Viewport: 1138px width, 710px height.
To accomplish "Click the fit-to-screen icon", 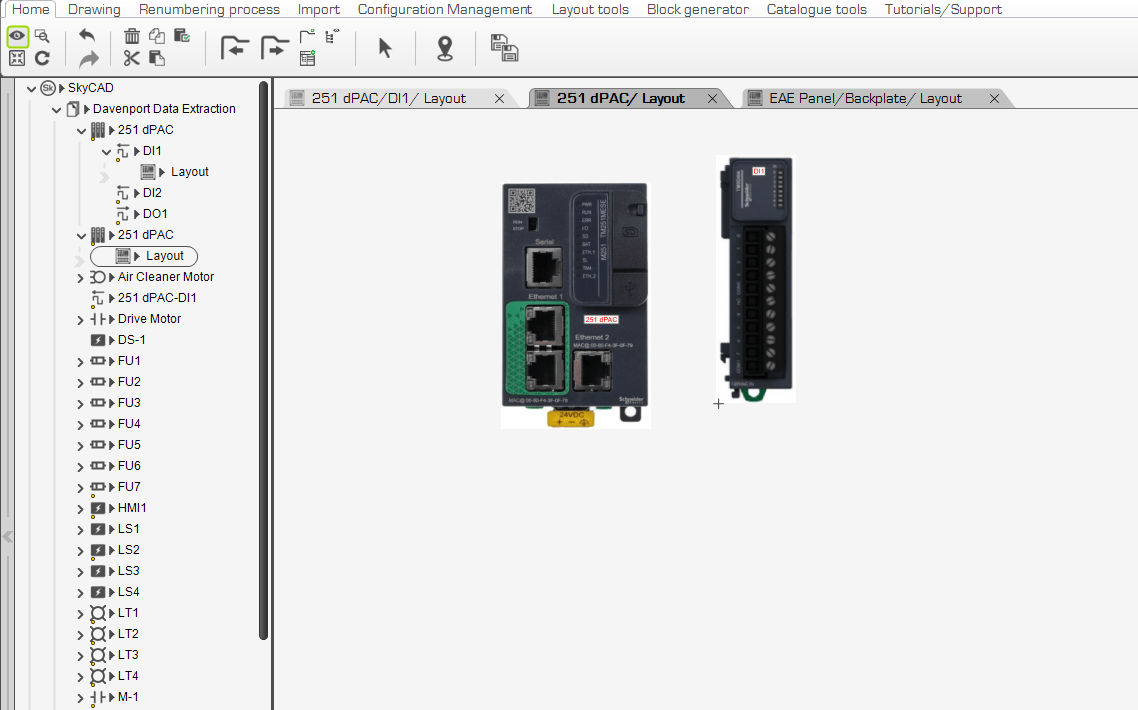I will click(x=17, y=59).
